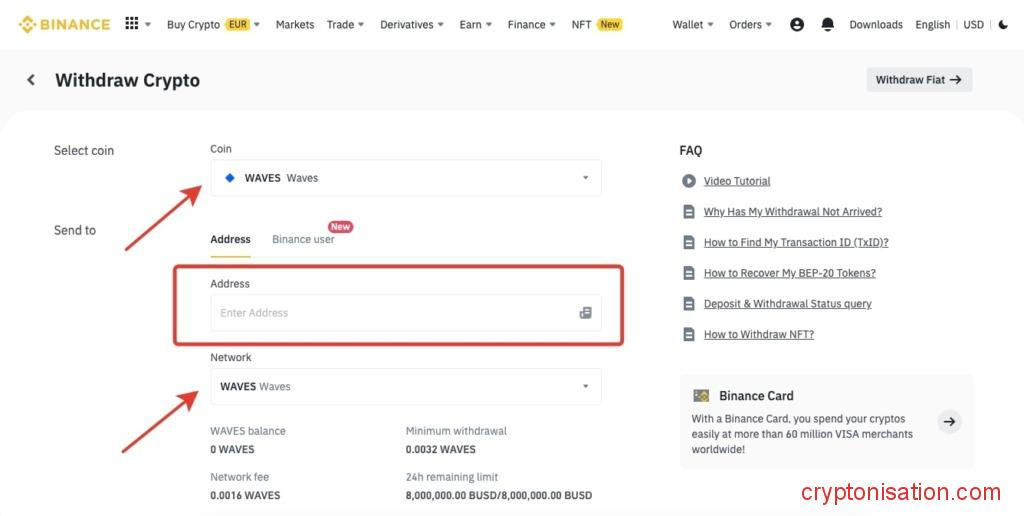Open 'Why Has My Withdrawal Not Arrived?' link

pyautogui.click(x=792, y=212)
